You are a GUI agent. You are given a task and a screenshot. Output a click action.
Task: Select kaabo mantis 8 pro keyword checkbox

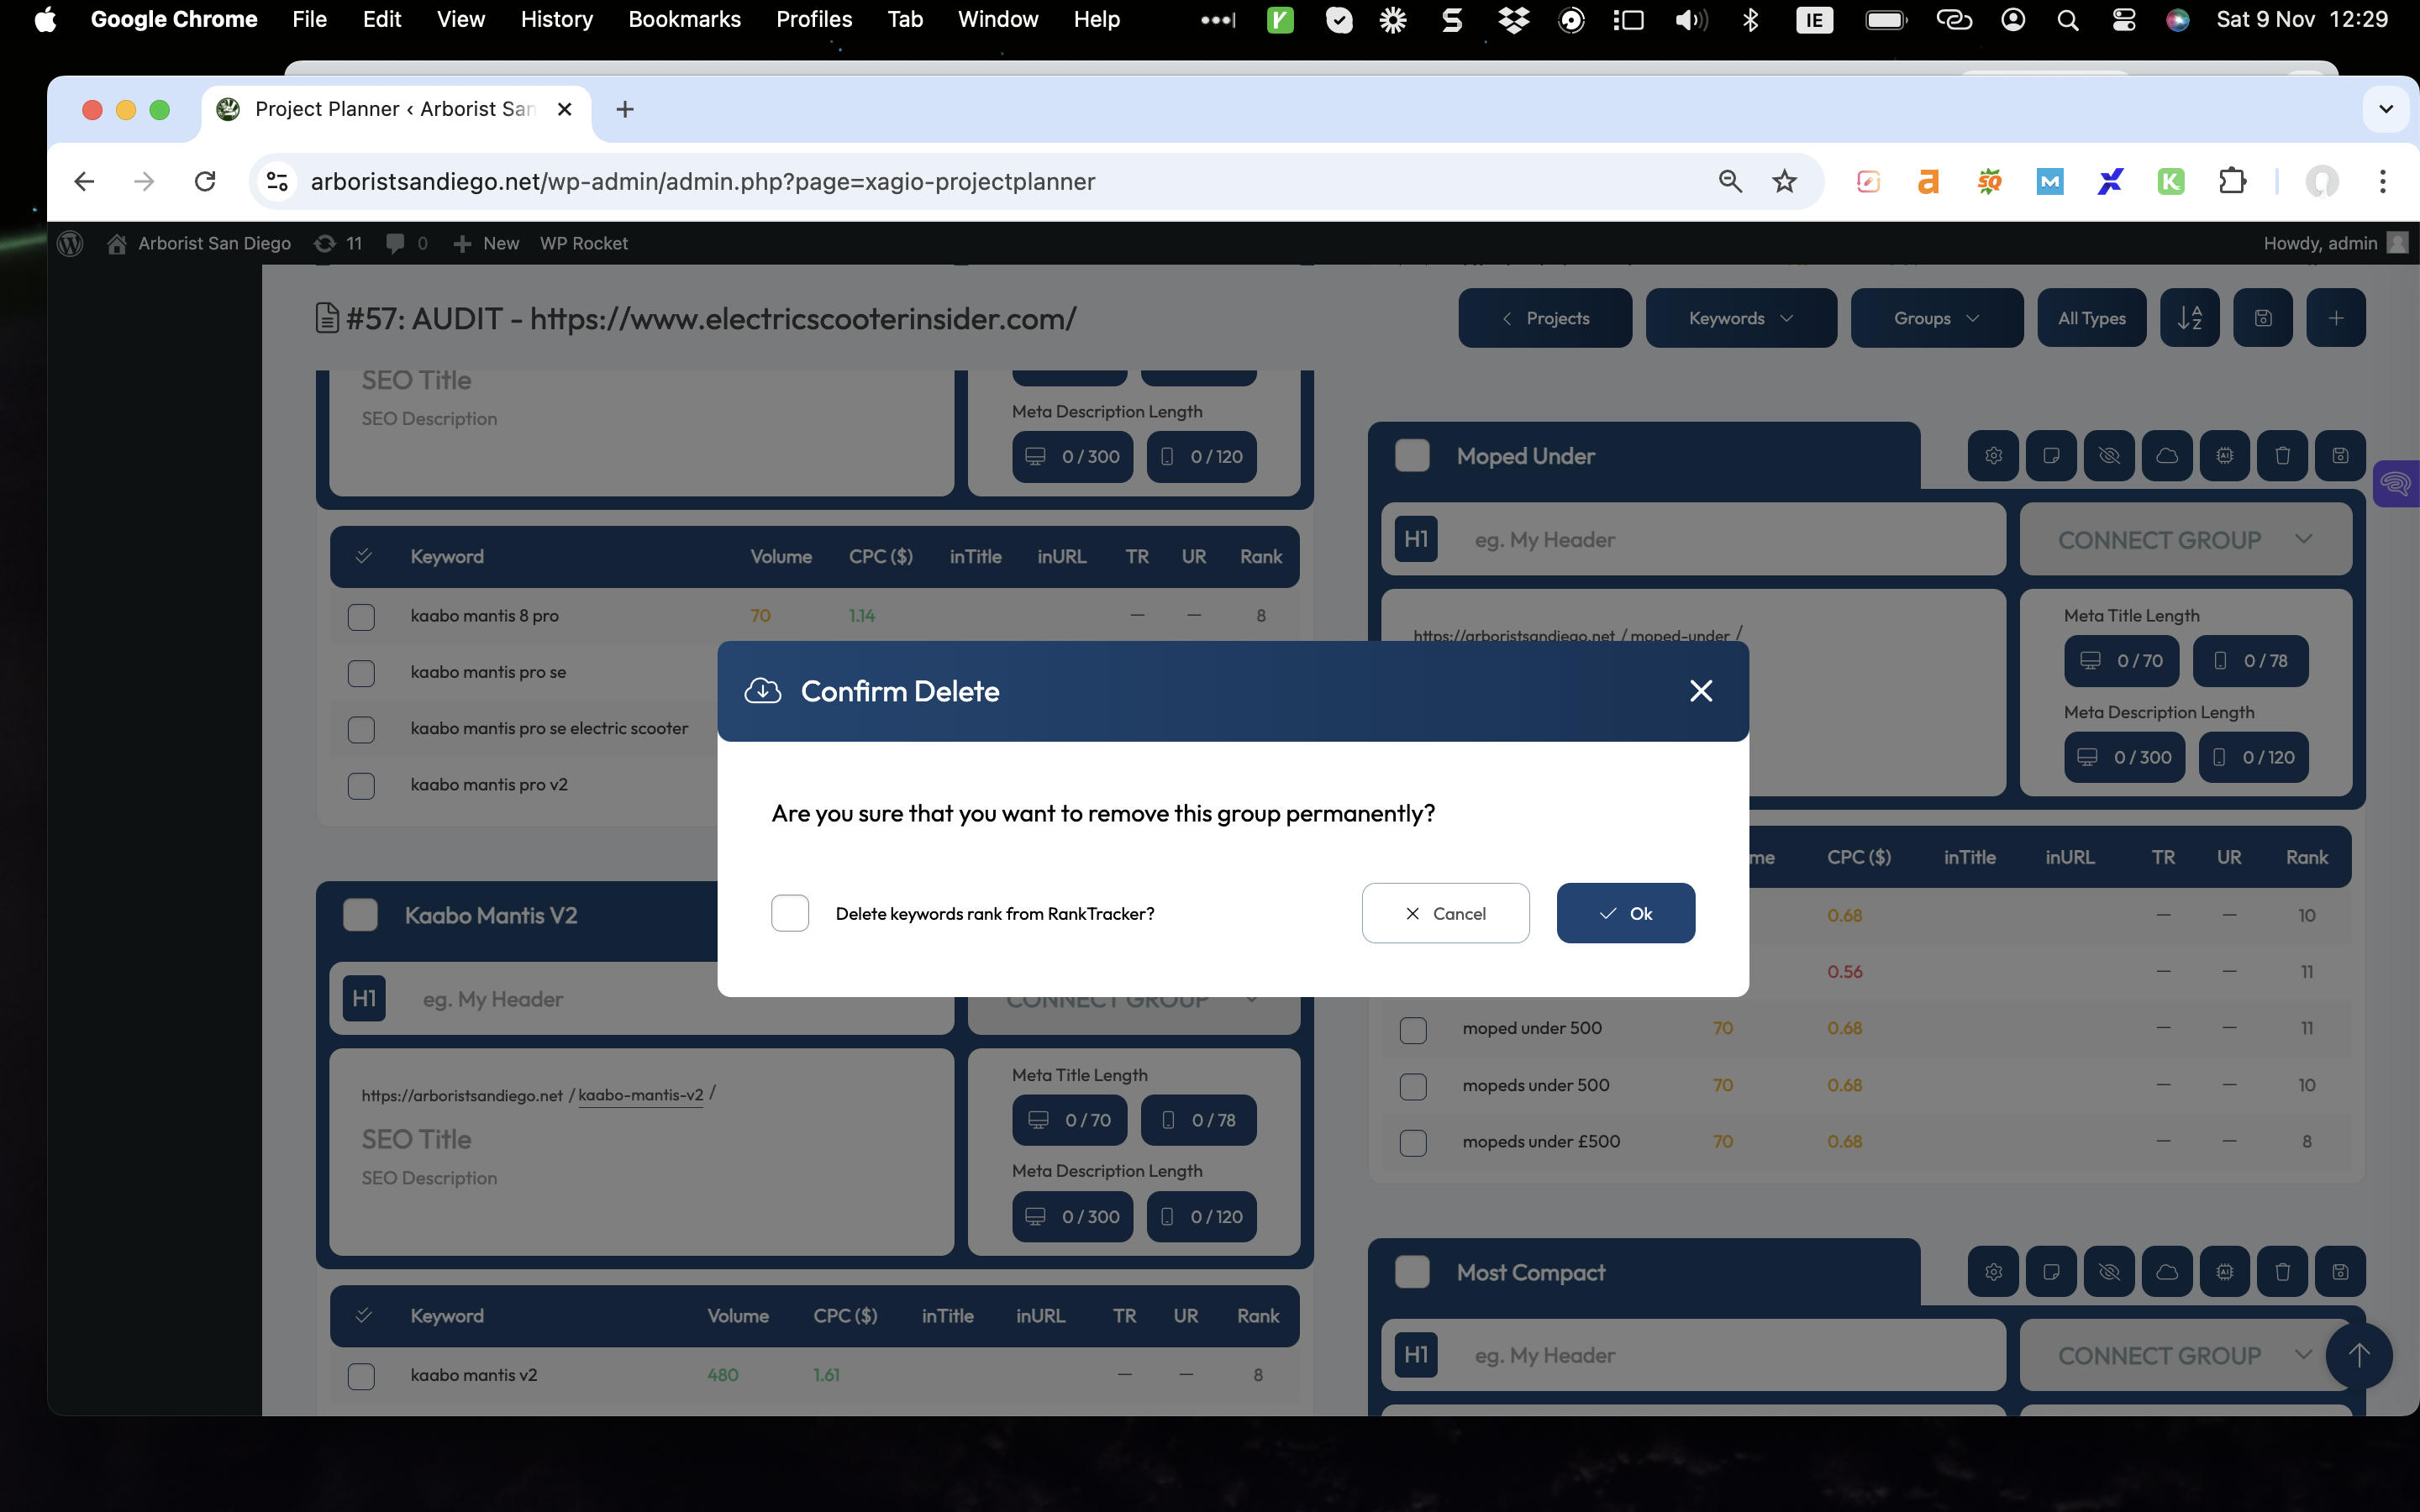coord(361,616)
